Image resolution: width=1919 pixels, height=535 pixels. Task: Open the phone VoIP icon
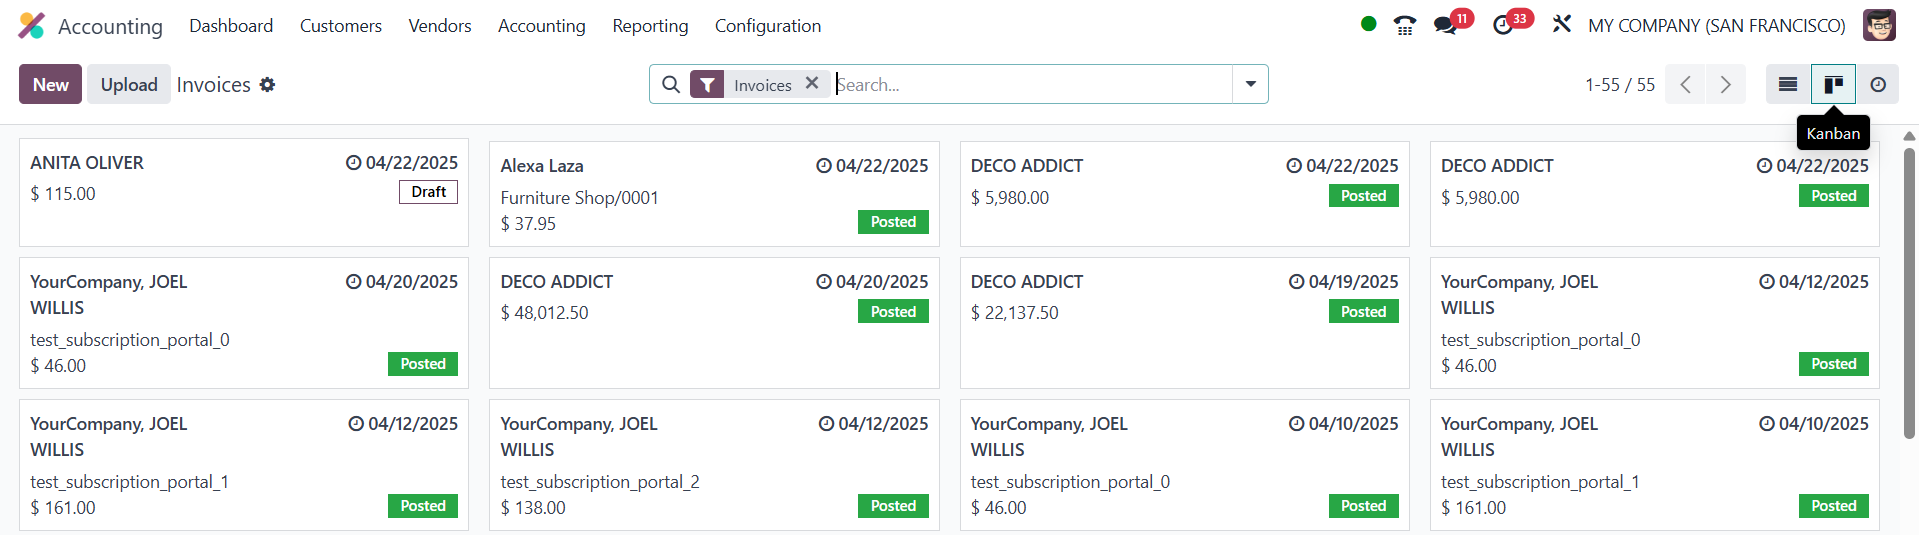(x=1405, y=25)
